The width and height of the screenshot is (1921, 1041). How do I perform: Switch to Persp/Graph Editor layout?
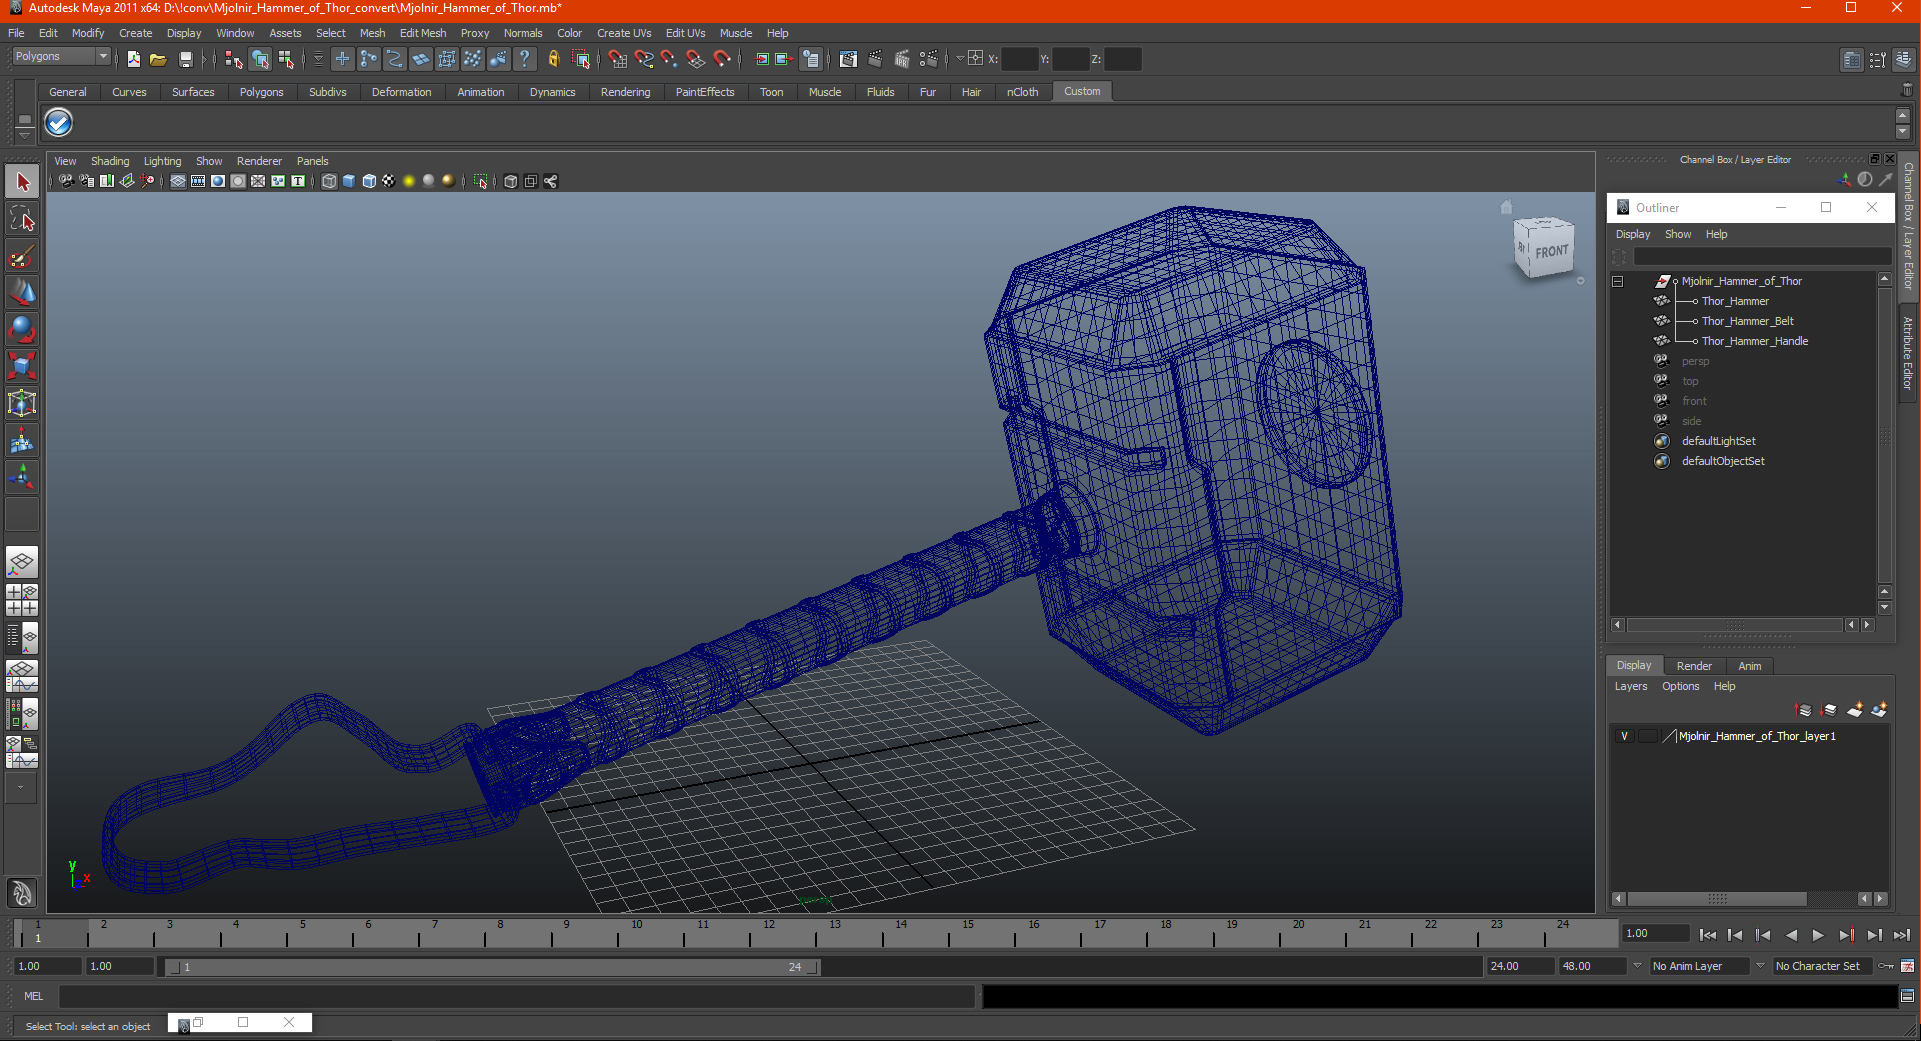[22, 676]
